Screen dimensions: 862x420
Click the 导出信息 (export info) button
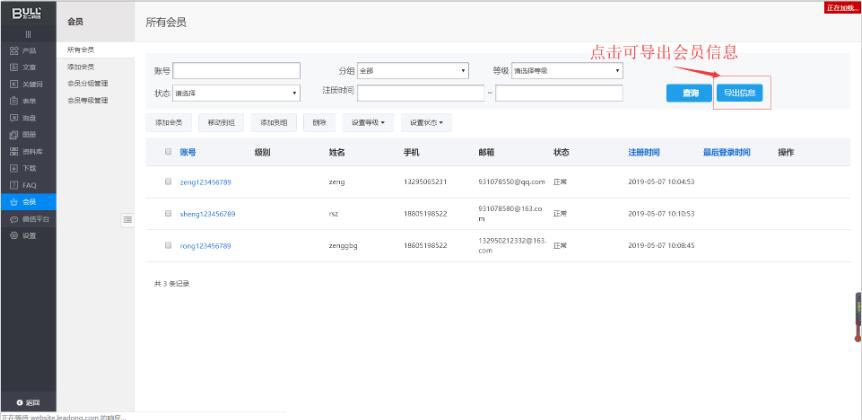(x=738, y=93)
